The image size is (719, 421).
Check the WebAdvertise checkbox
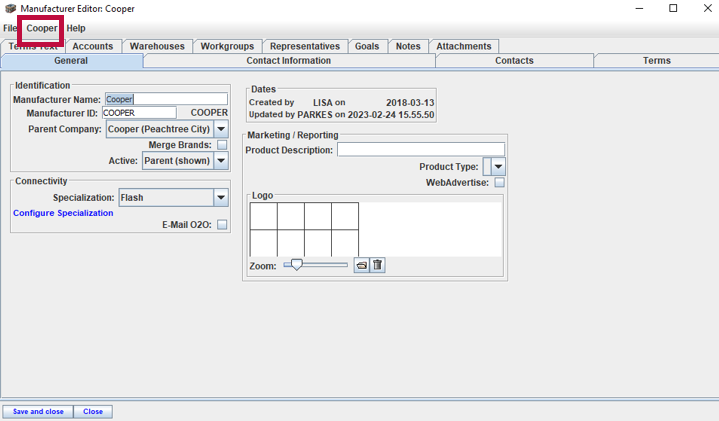[499, 183]
